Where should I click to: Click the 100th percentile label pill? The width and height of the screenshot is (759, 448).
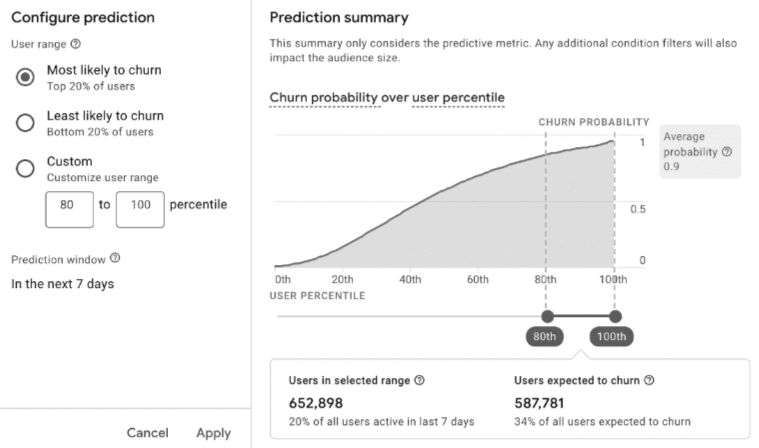coord(611,337)
